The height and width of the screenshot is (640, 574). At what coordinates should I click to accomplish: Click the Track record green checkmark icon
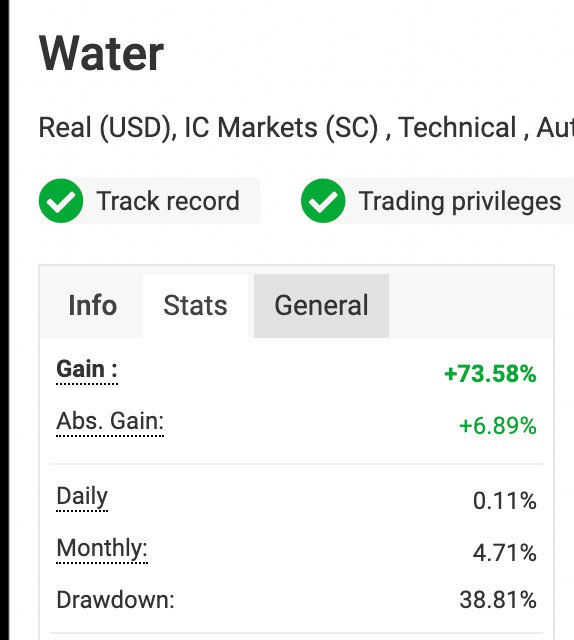point(61,201)
